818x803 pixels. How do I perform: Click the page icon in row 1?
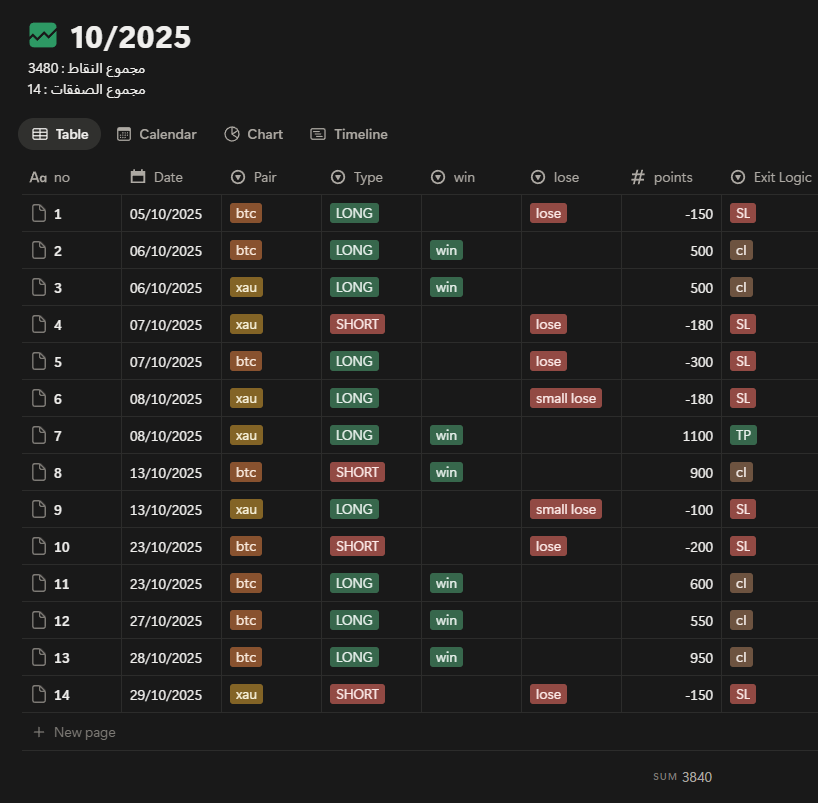pyautogui.click(x=39, y=213)
